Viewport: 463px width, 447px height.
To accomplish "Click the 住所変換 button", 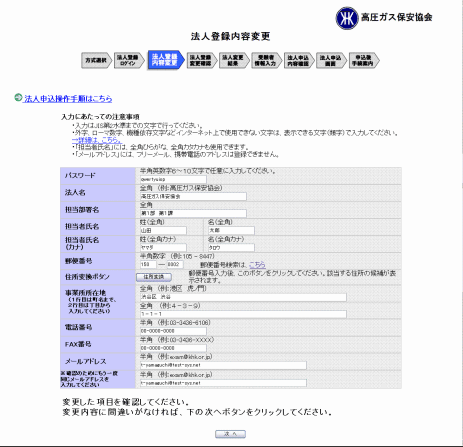I will coord(154,277).
